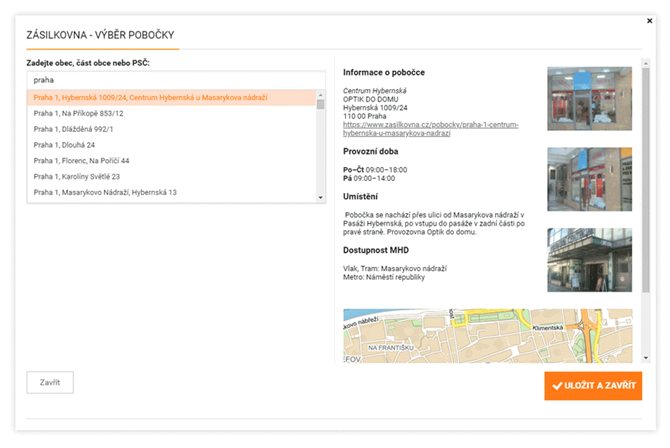The width and height of the screenshot is (670, 448).
Task: Click the Zavřít button
Action: click(50, 383)
